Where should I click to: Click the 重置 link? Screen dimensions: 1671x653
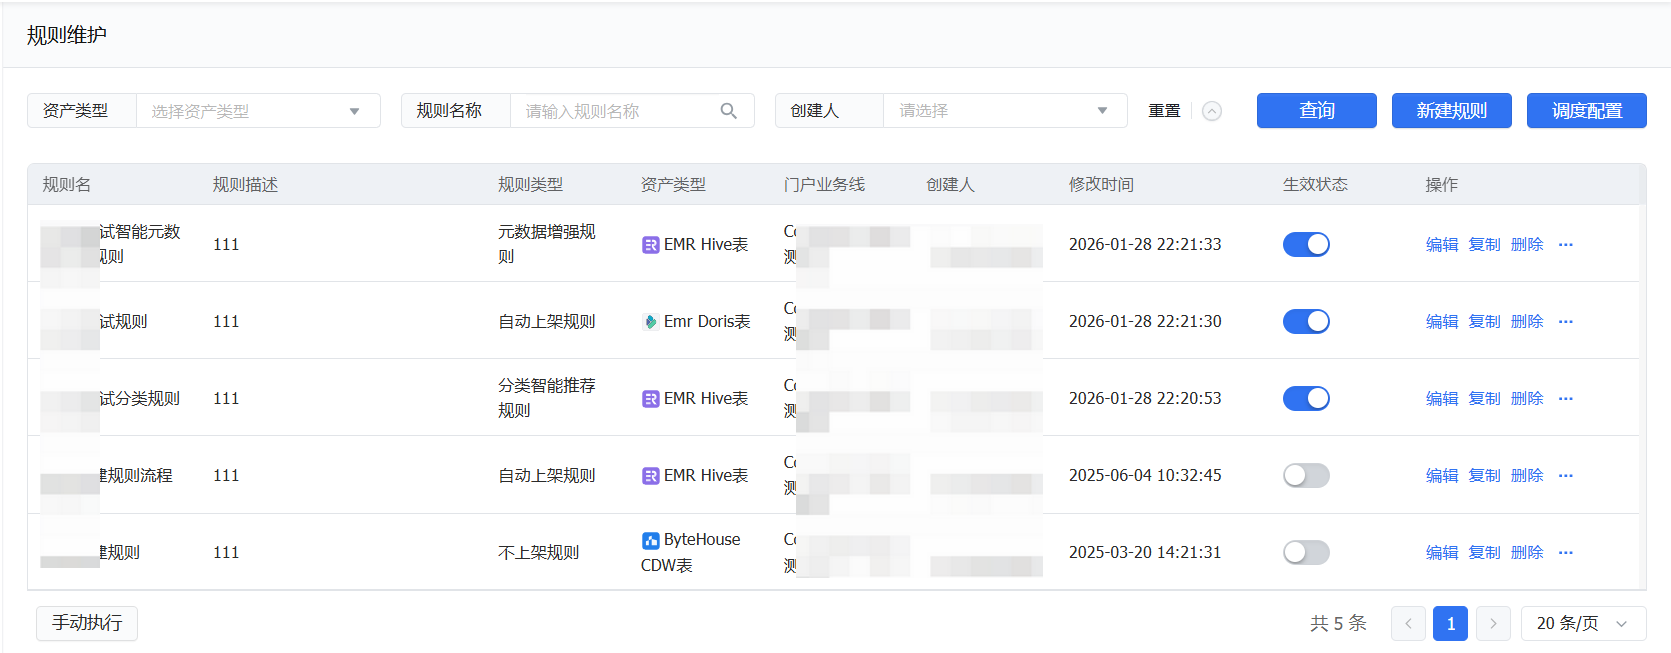point(1164,111)
